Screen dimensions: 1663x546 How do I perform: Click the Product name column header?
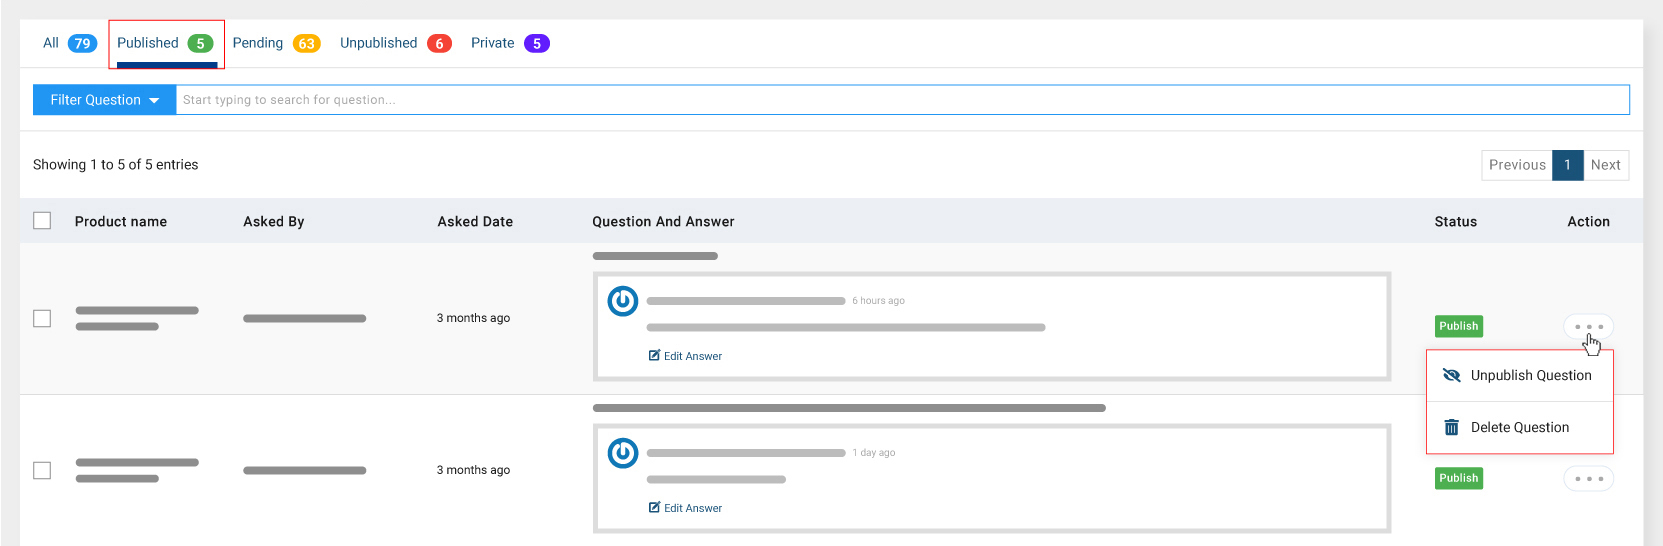click(121, 222)
